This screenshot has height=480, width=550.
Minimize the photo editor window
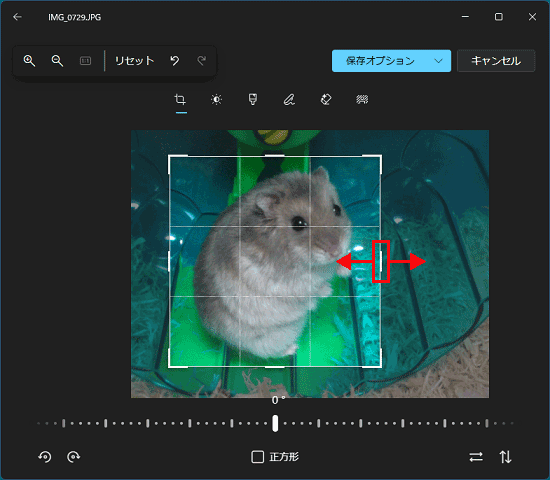click(x=465, y=16)
